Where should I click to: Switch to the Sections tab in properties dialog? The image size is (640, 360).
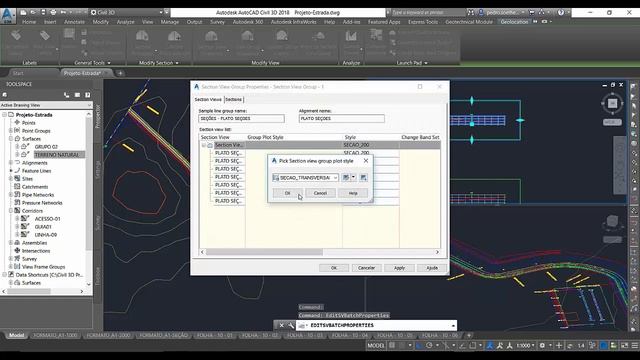[233, 100]
